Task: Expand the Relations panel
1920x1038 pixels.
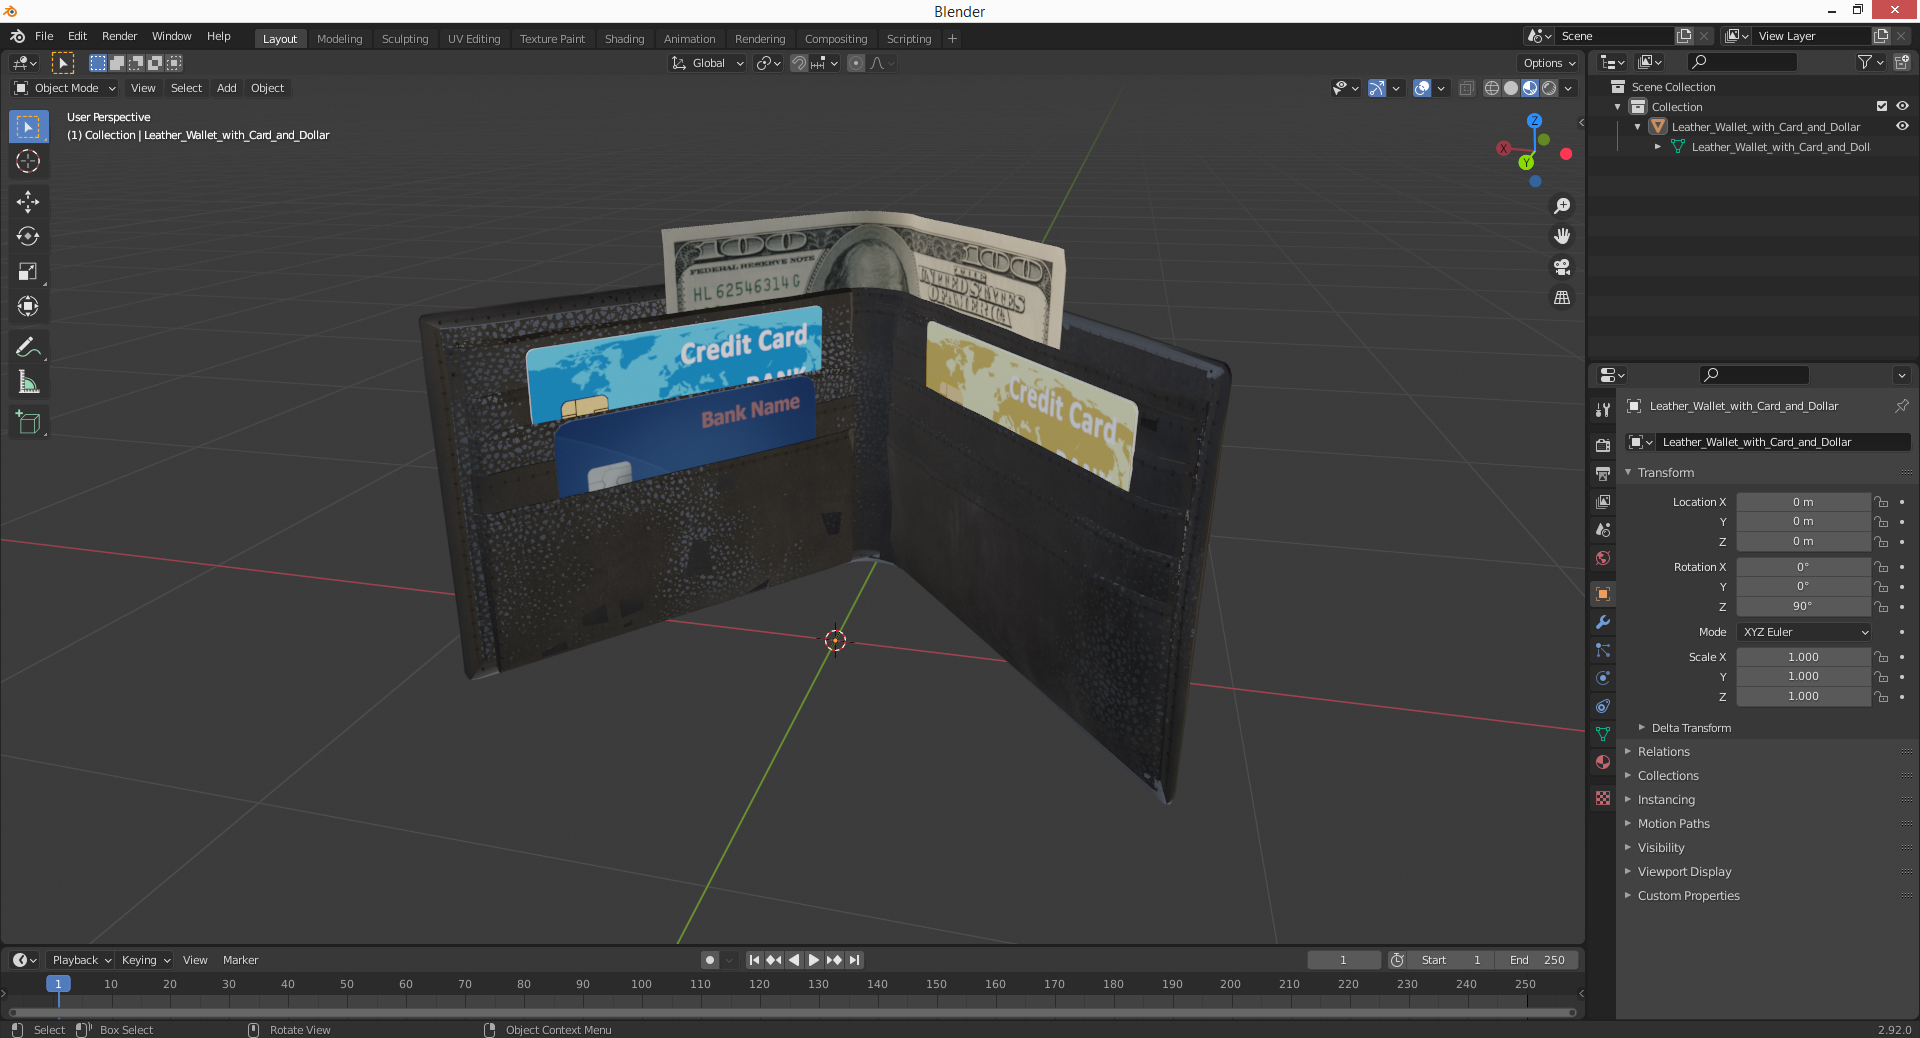Action: (x=1663, y=752)
